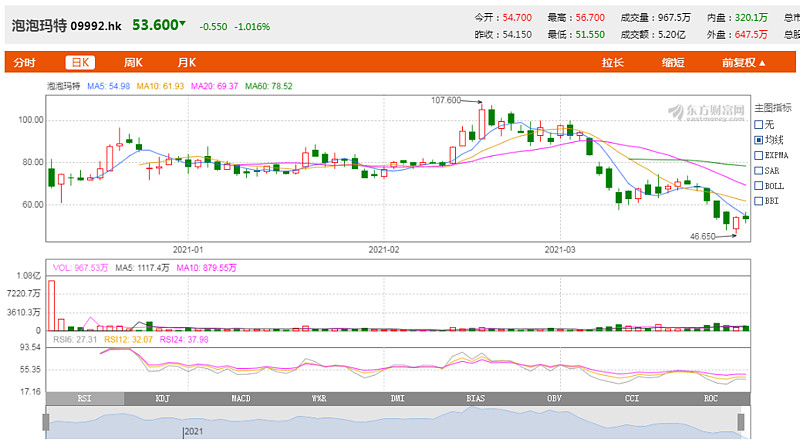Click the 2021-01 date axis label
Image resolution: width=800 pixels, height=443 pixels.
coord(188,250)
